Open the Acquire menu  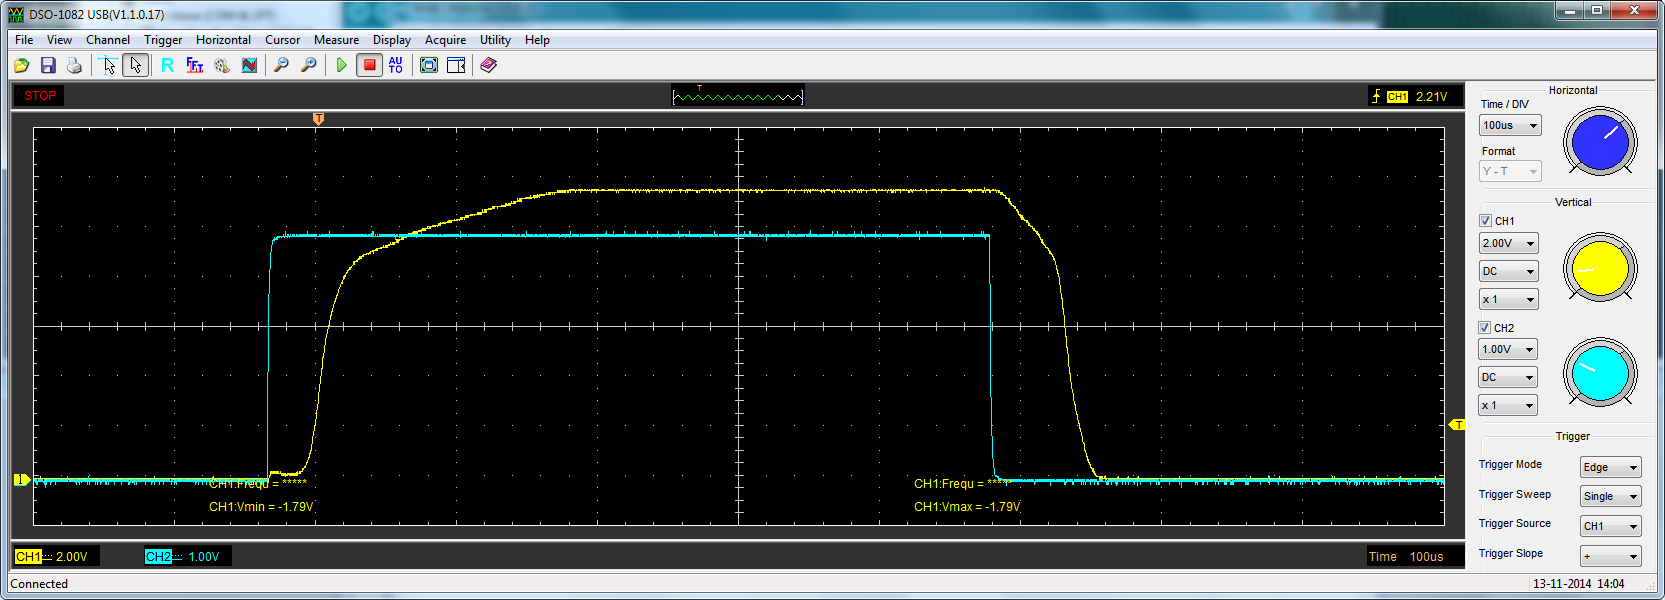(445, 40)
